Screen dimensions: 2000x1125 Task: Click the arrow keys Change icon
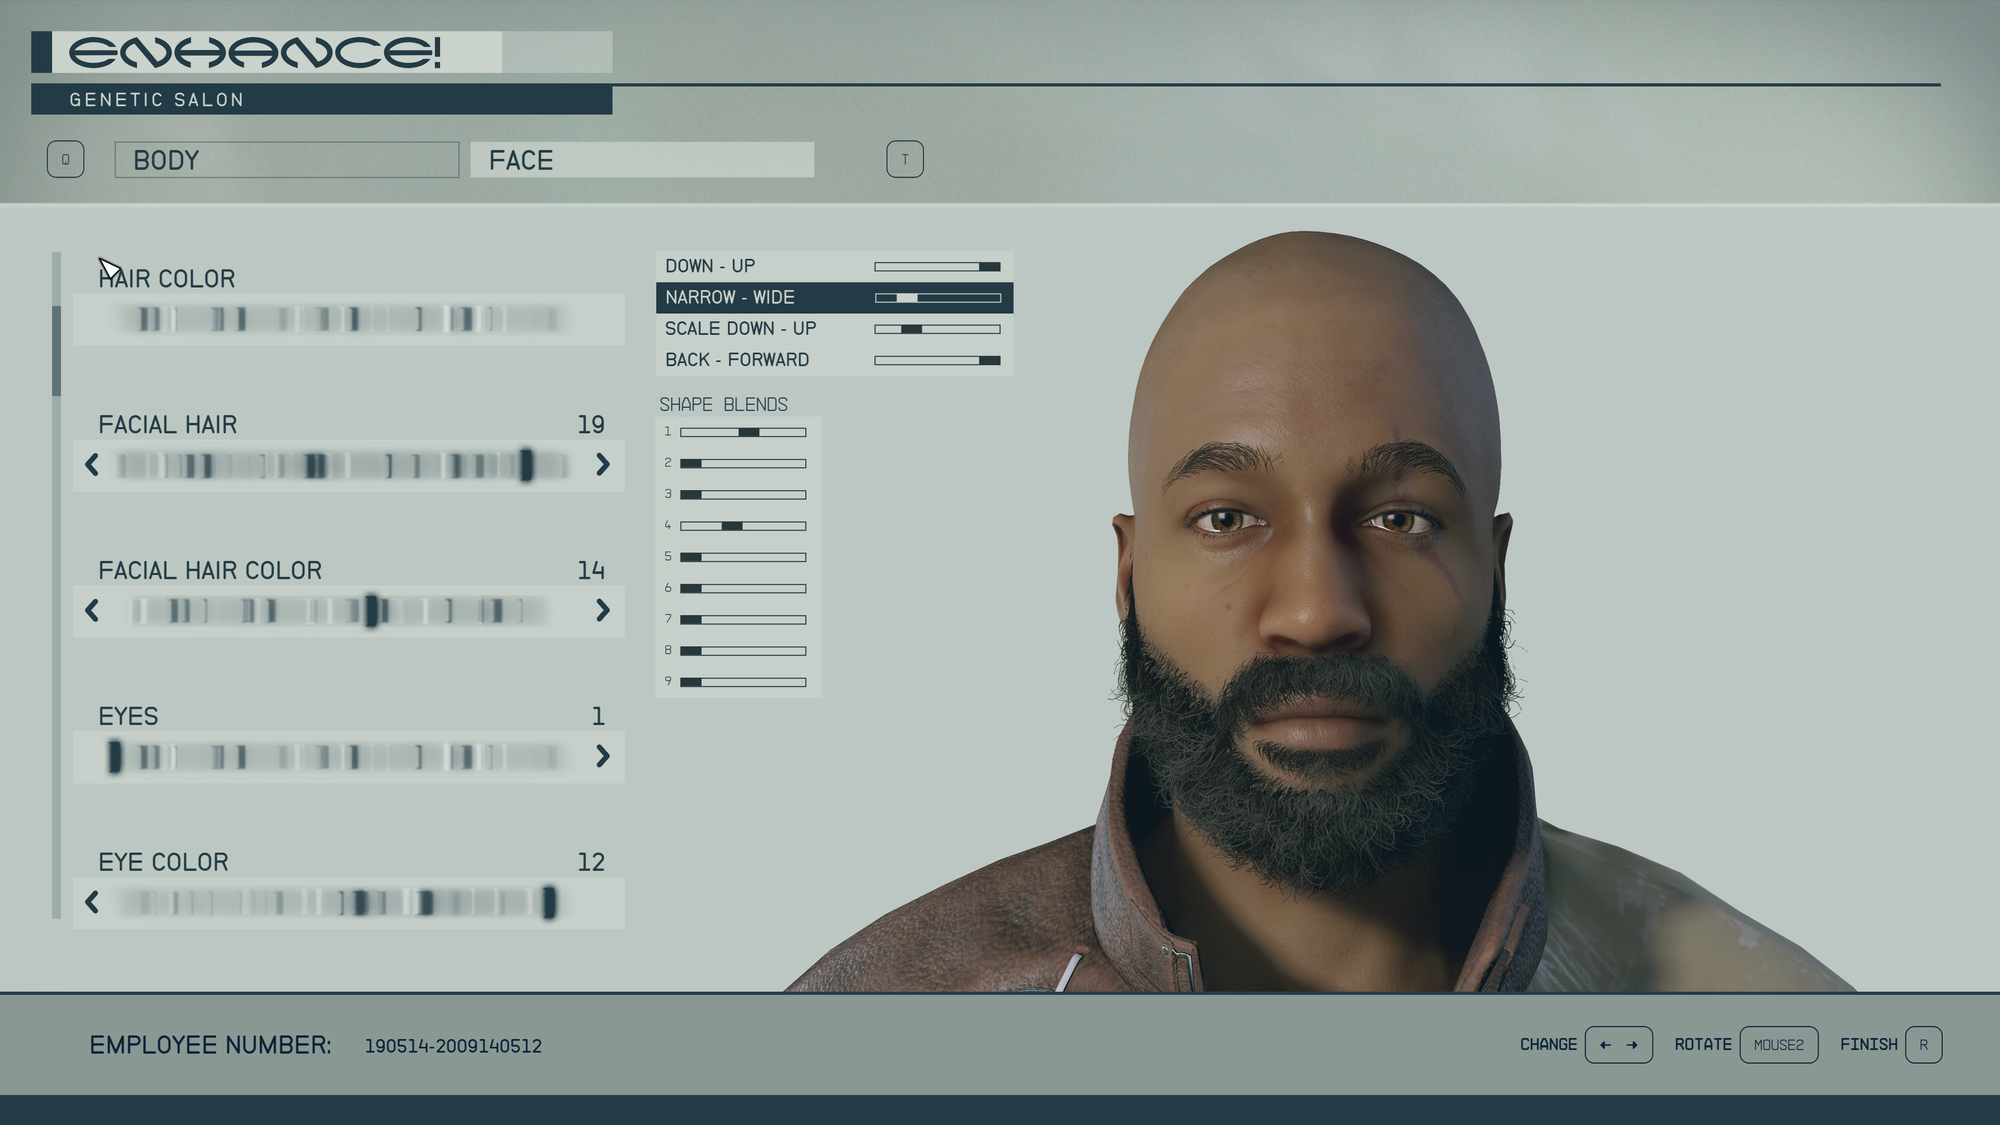(1618, 1044)
